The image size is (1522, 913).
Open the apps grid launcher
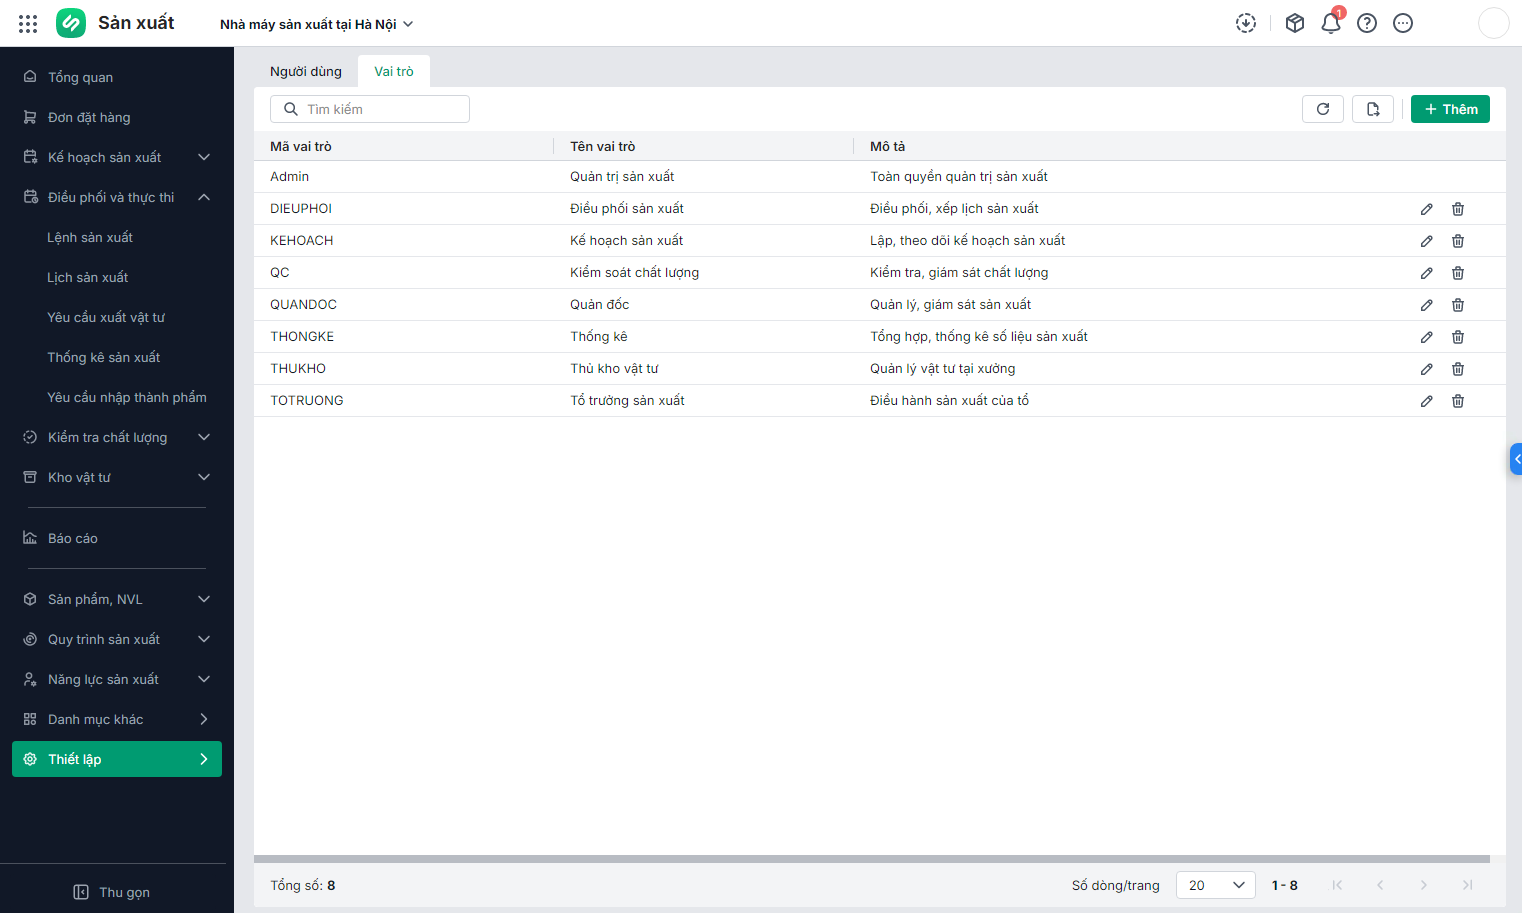coord(28,23)
